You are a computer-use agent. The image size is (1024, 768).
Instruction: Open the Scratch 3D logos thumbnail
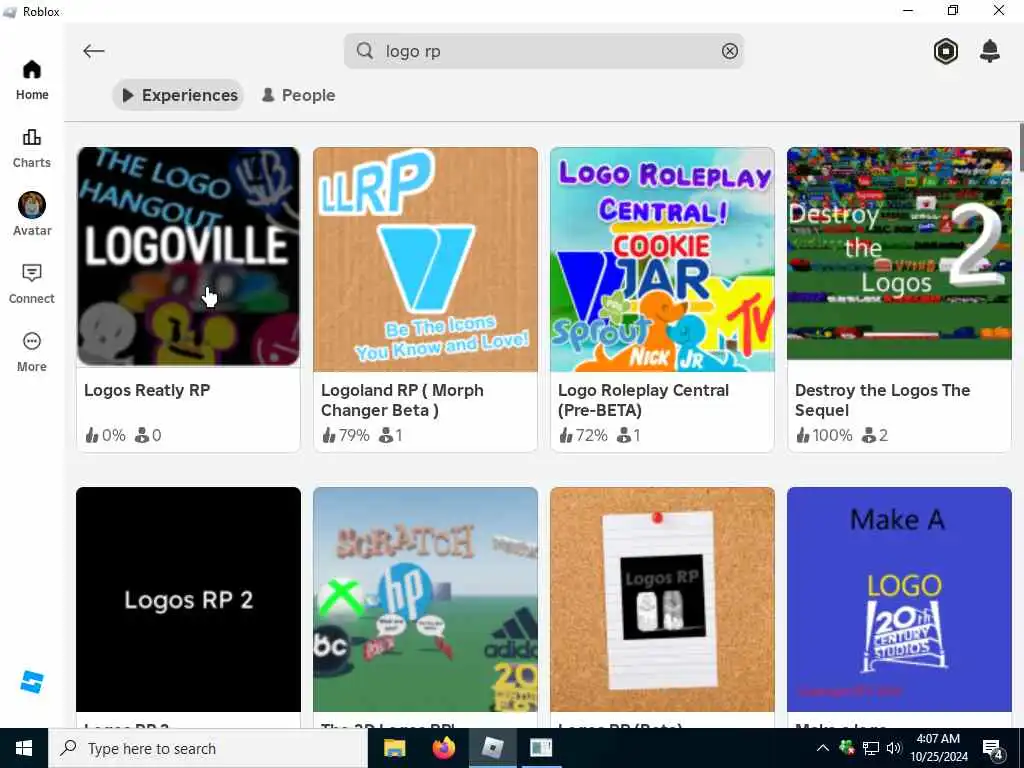click(425, 600)
